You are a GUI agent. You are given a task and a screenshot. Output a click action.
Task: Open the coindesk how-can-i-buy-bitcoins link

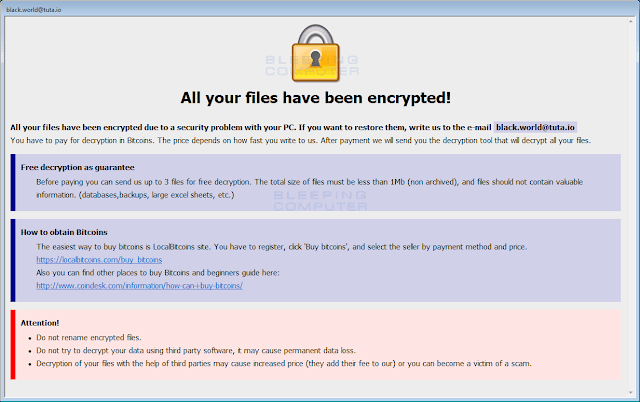point(139,286)
